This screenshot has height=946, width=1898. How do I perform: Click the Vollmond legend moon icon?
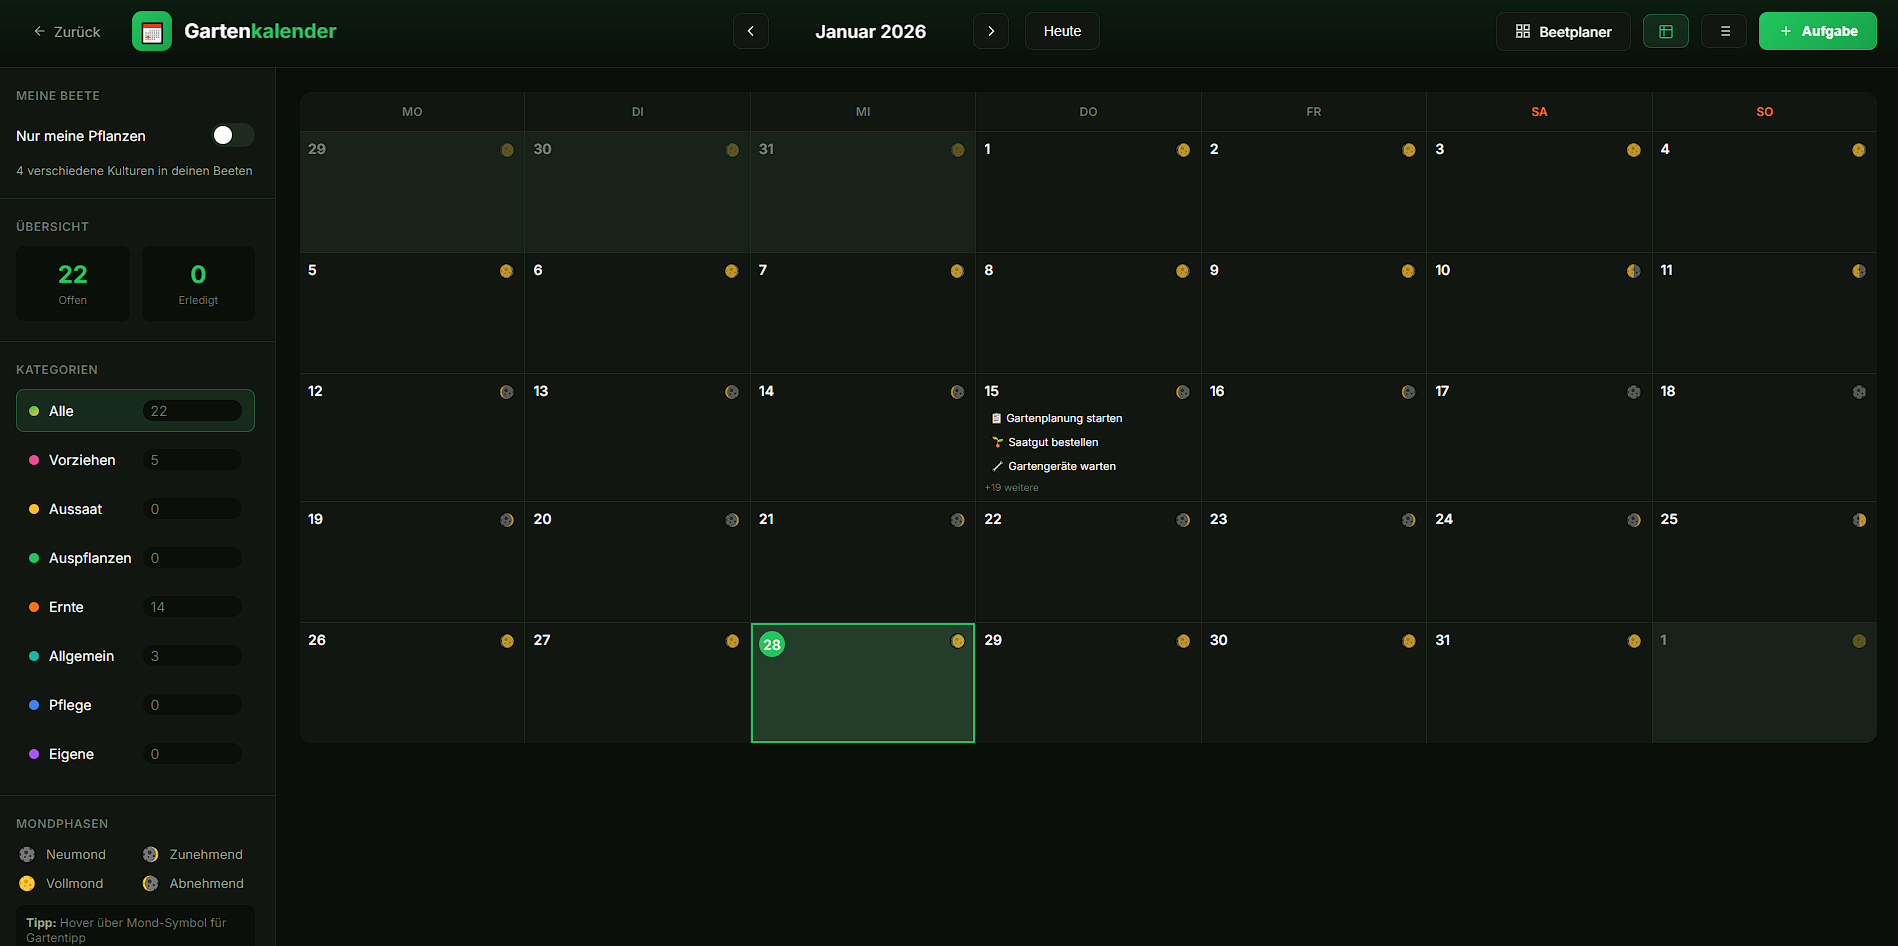(27, 883)
